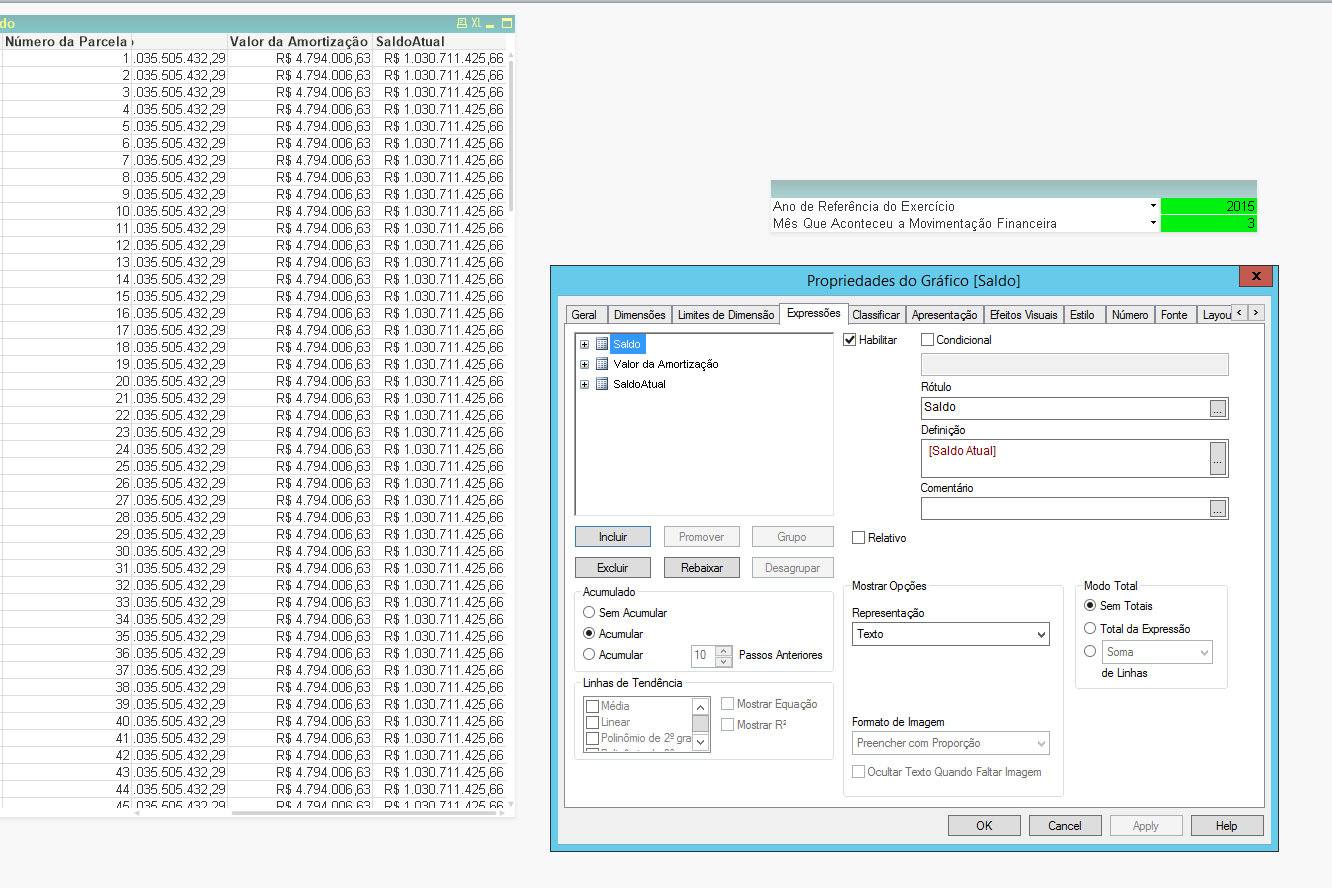This screenshot has height=888, width=1332.
Task: Open the expression editor beside Definição
Action: 1217,459
